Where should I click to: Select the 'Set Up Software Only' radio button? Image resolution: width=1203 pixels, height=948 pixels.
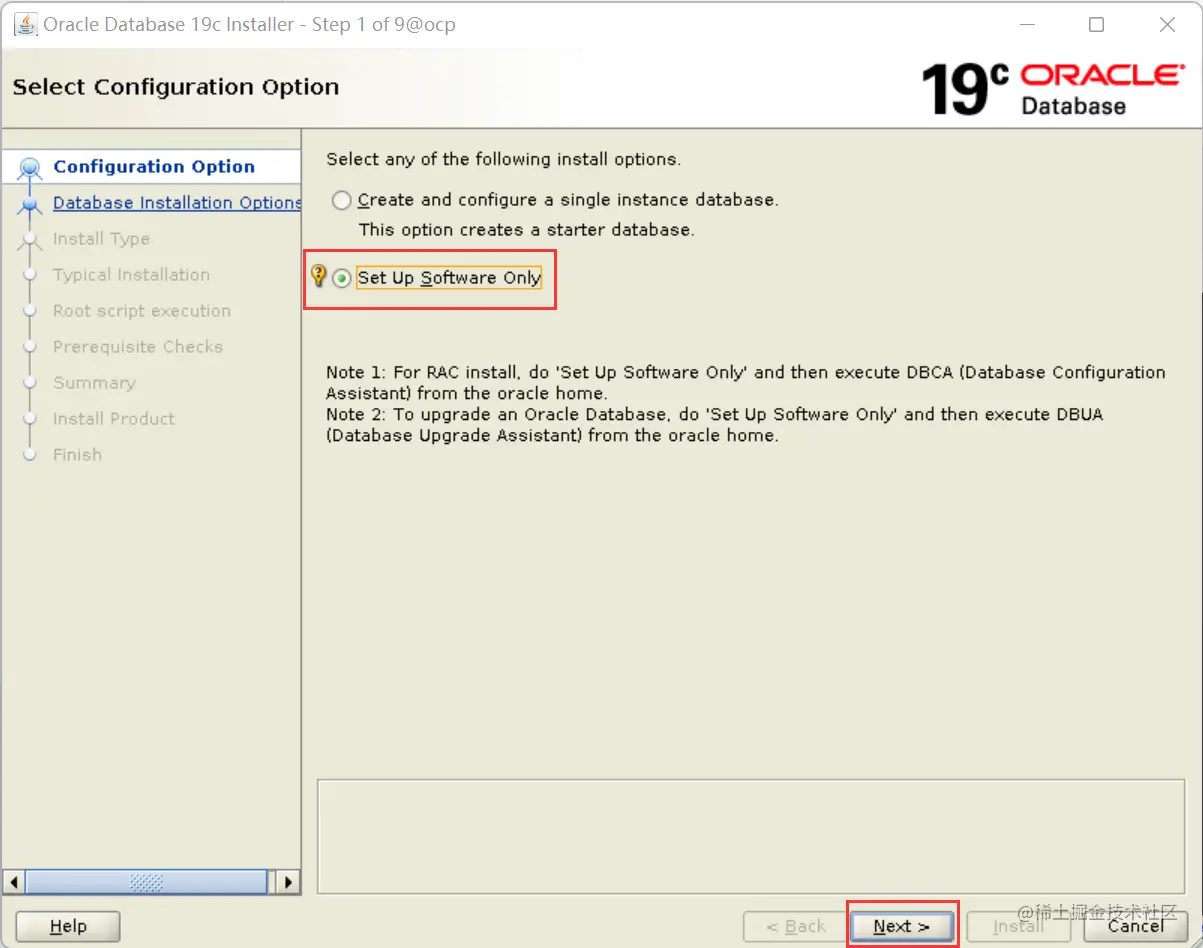[342, 279]
